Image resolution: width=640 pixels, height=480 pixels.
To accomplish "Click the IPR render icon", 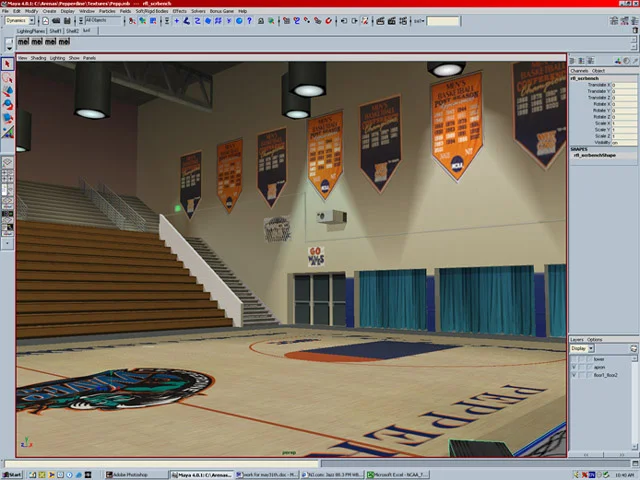I will coord(391,21).
